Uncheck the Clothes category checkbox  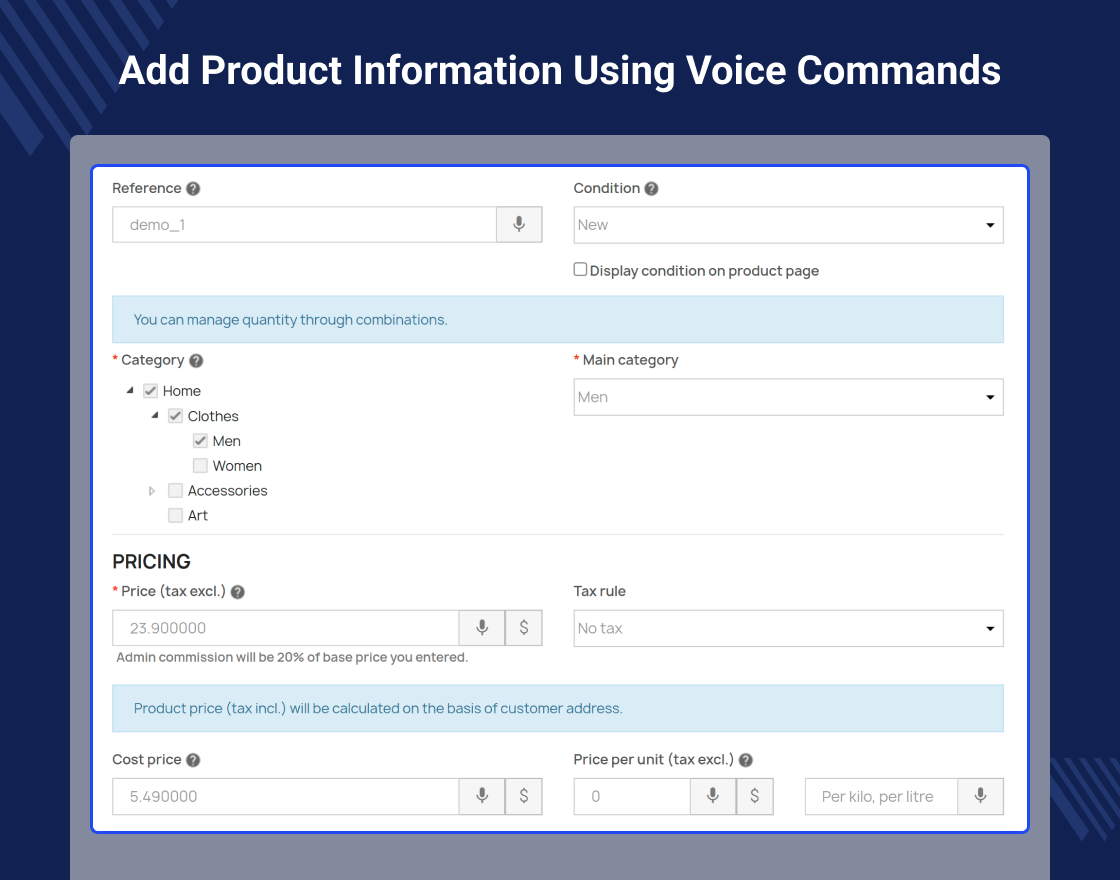click(175, 416)
